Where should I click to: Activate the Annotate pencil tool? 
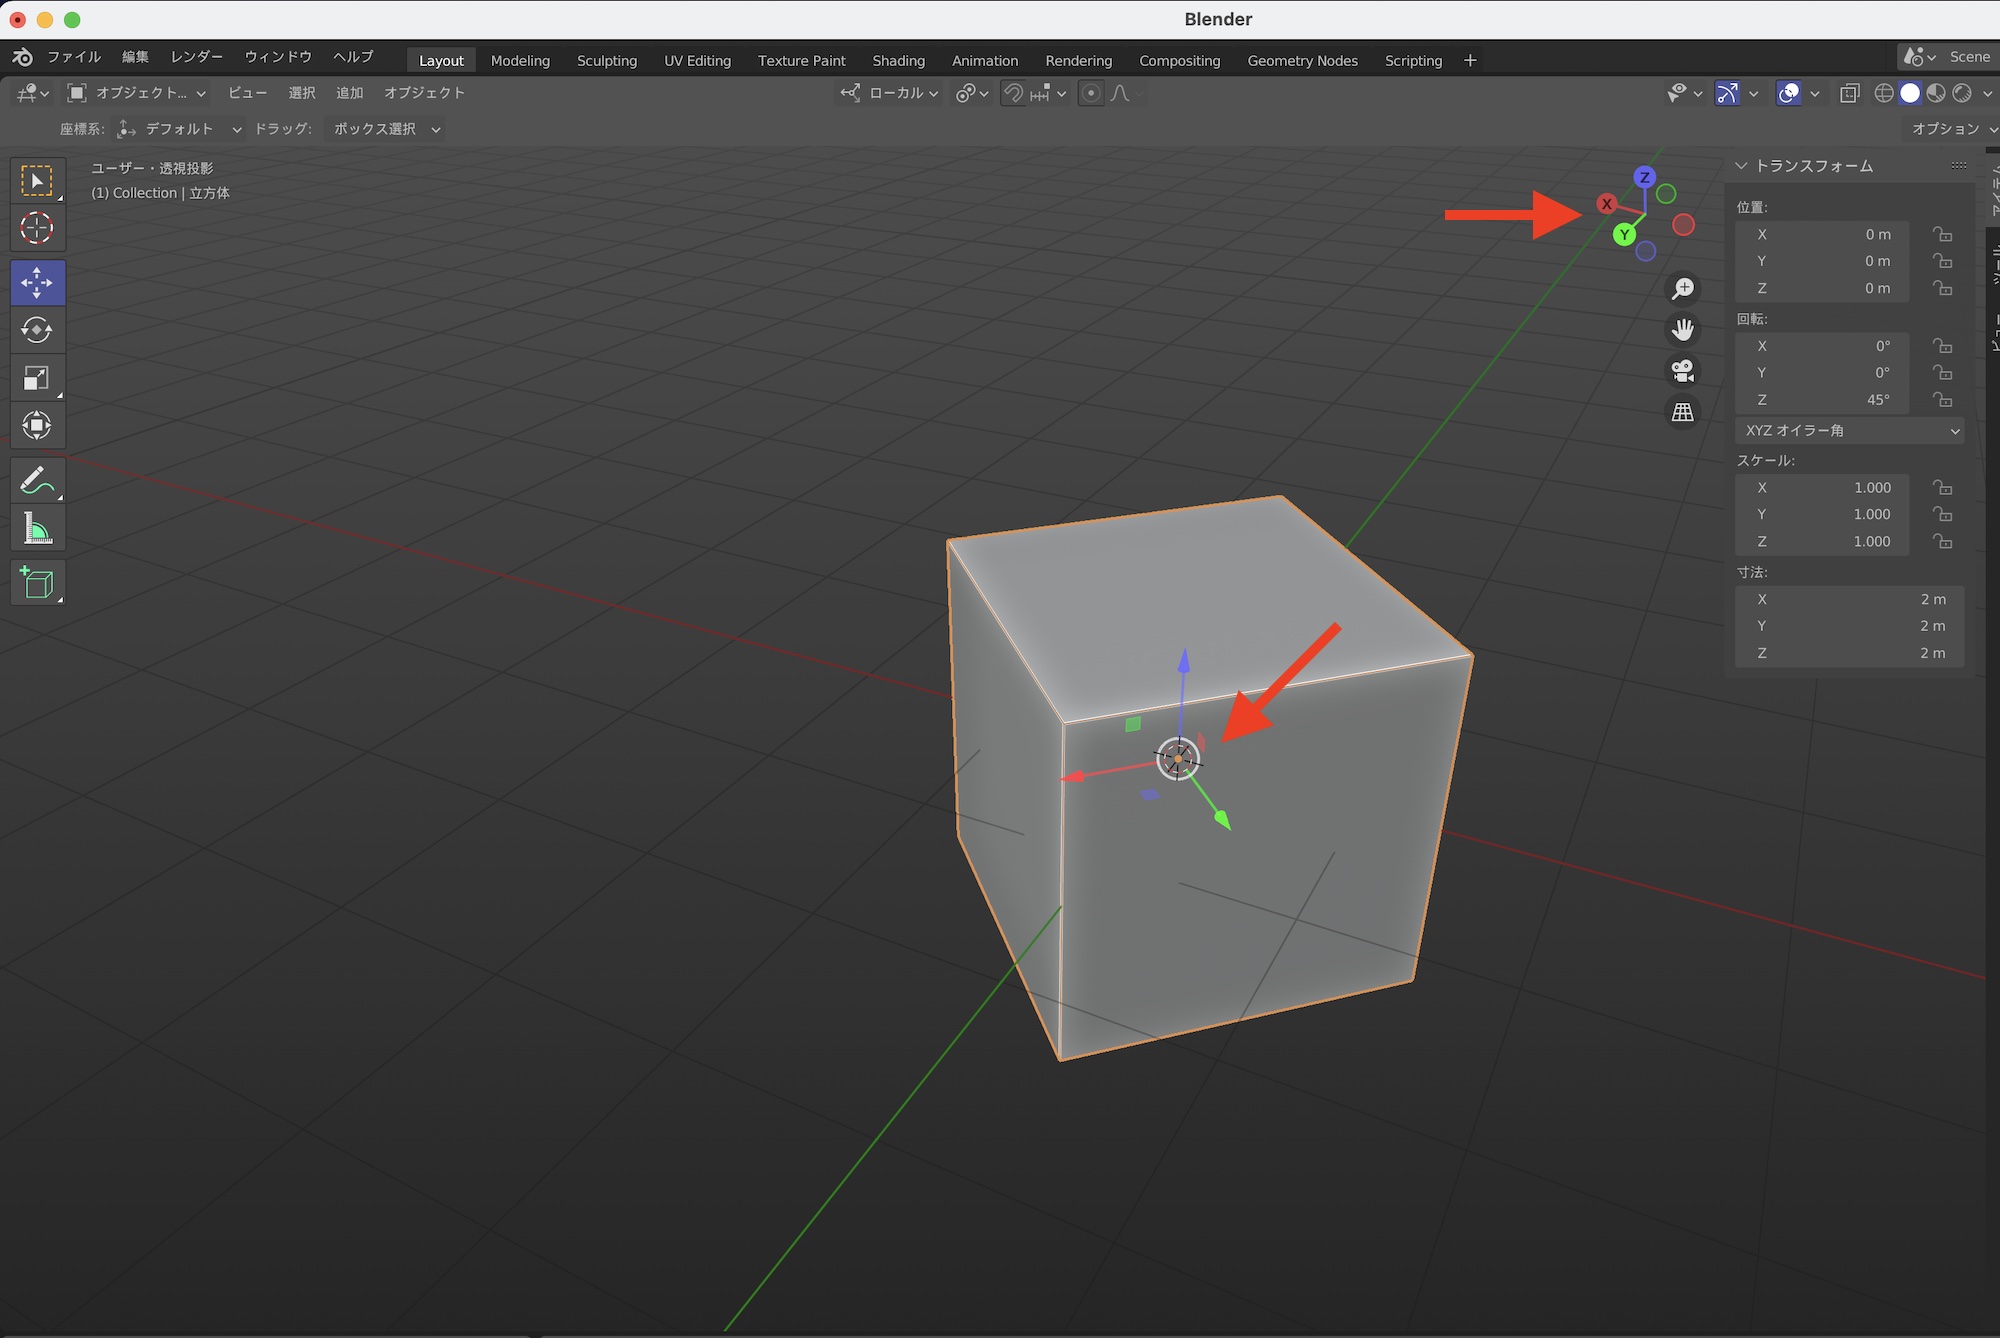point(37,481)
